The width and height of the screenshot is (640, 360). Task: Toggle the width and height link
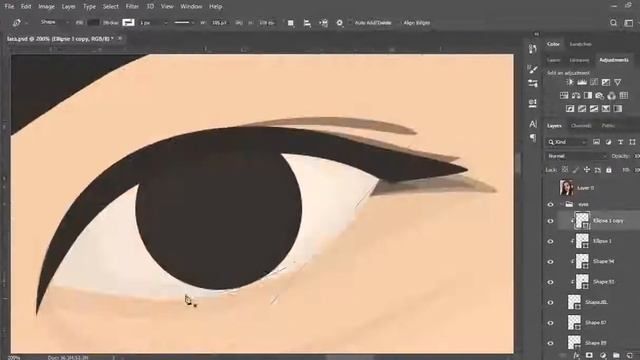click(x=239, y=23)
